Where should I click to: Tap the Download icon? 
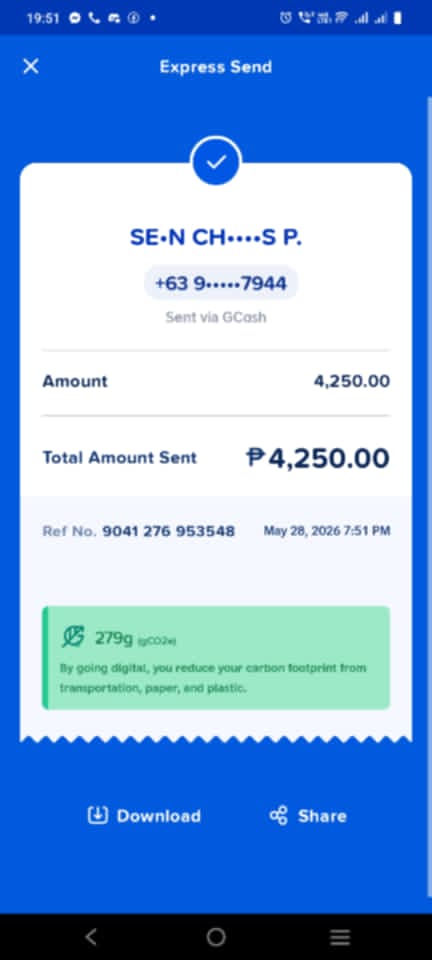[98, 816]
